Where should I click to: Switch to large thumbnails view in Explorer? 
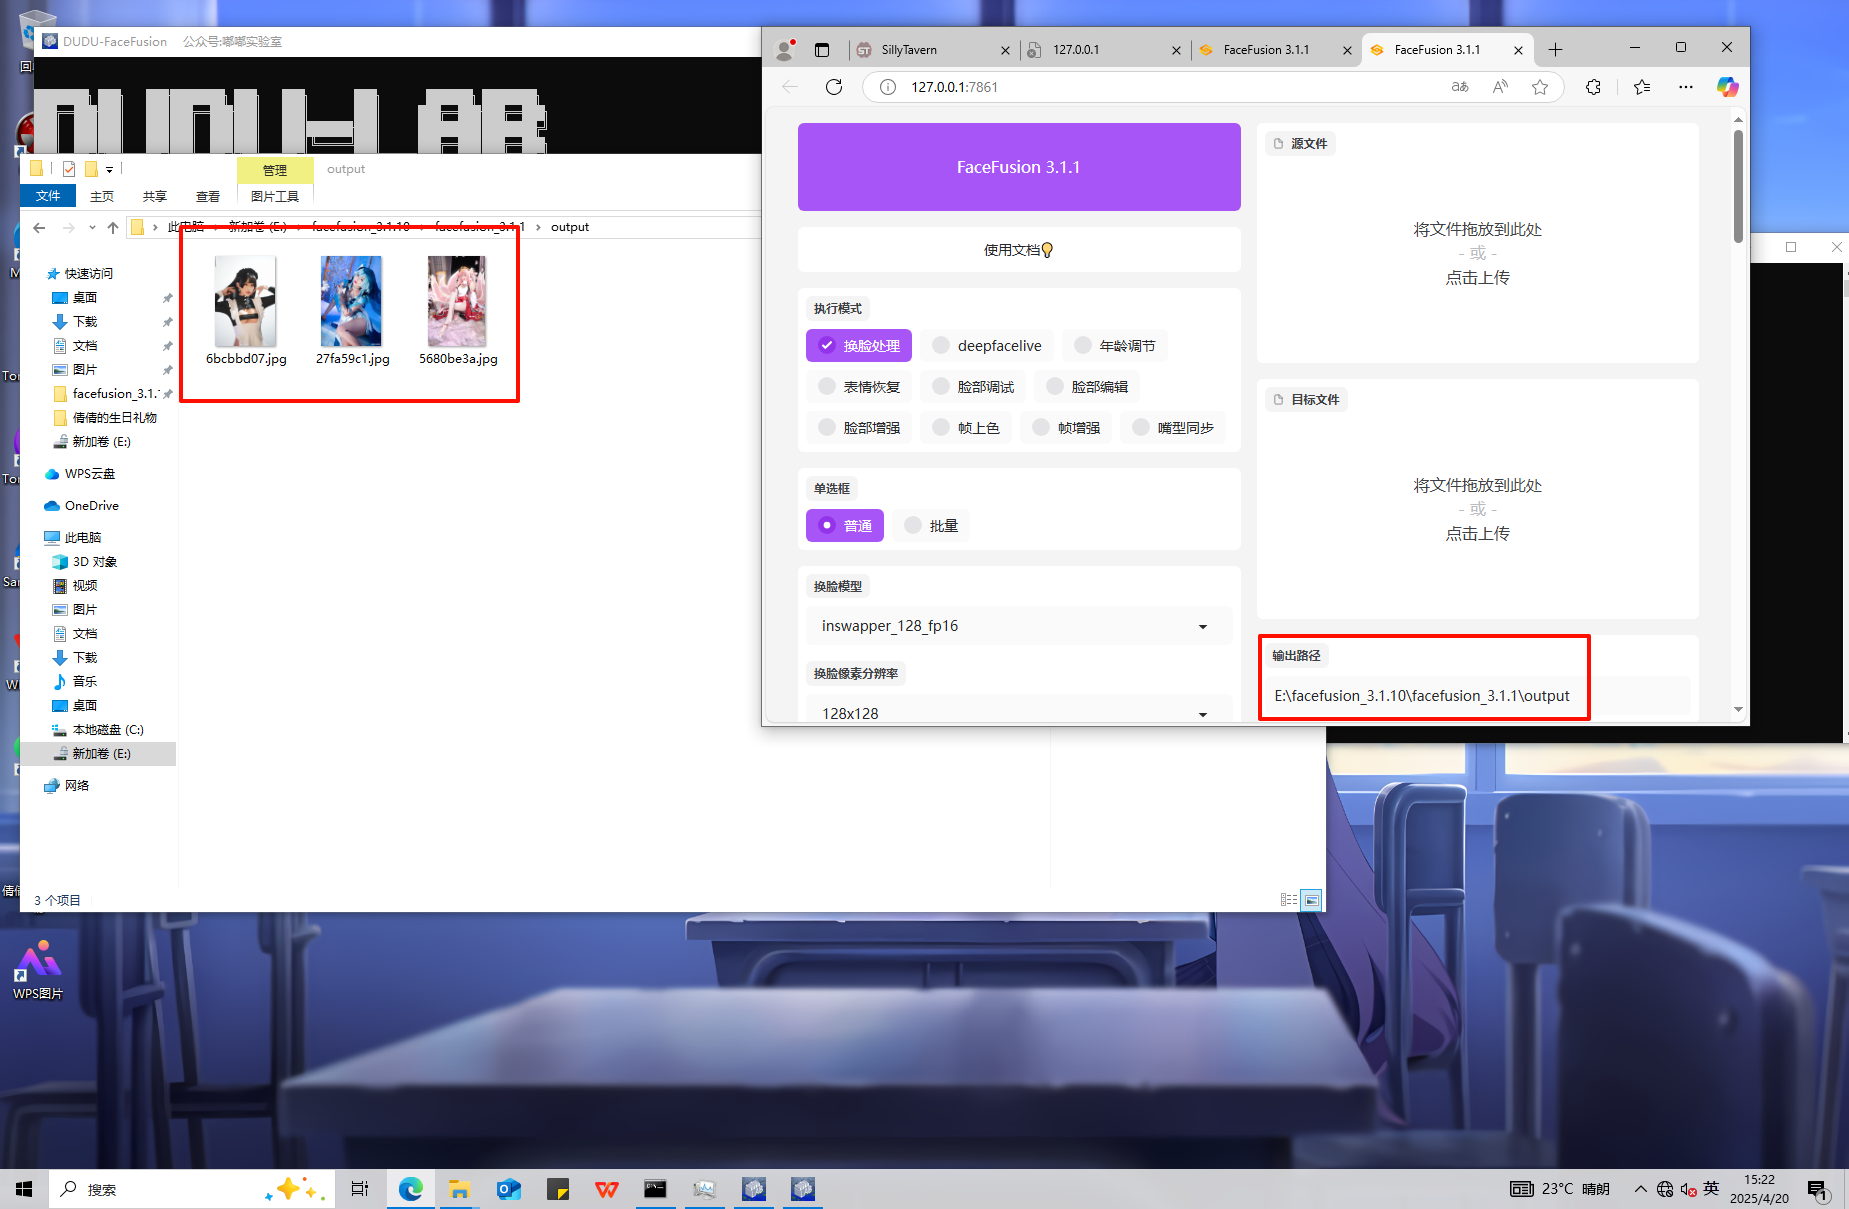tap(1311, 900)
